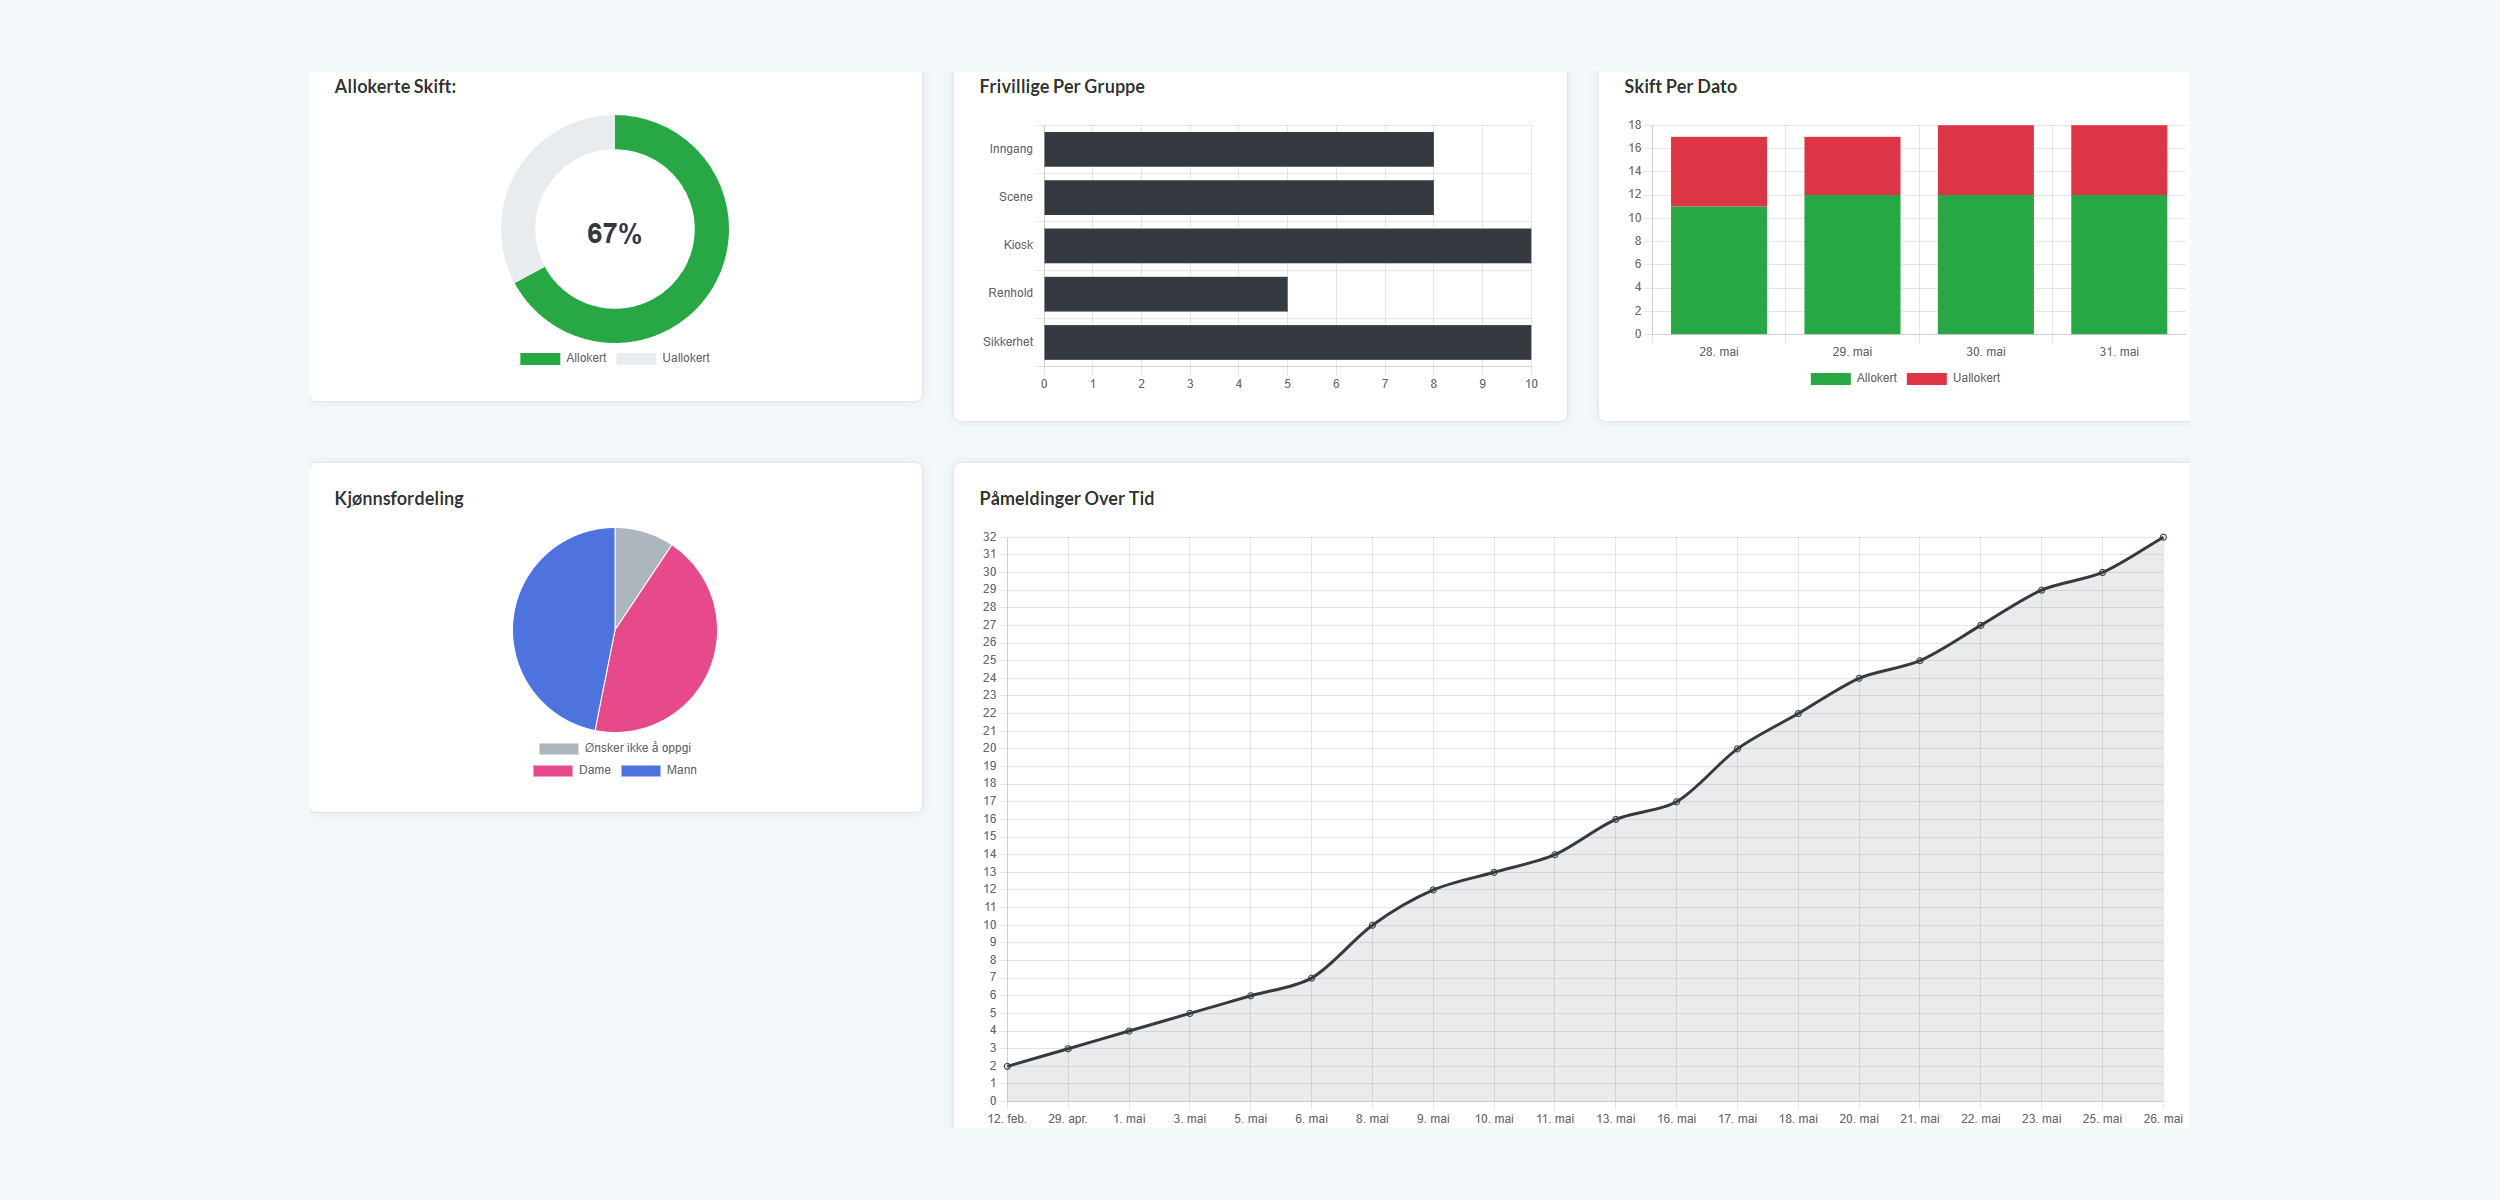Click the Inngang bar in group chart
2500x1200 pixels.
(1238, 150)
